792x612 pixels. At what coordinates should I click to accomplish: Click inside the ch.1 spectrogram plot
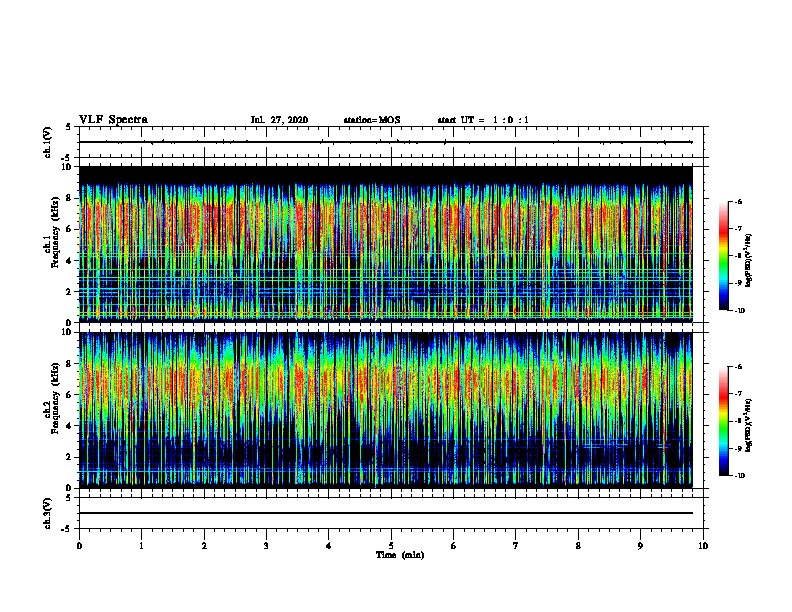click(x=386, y=244)
